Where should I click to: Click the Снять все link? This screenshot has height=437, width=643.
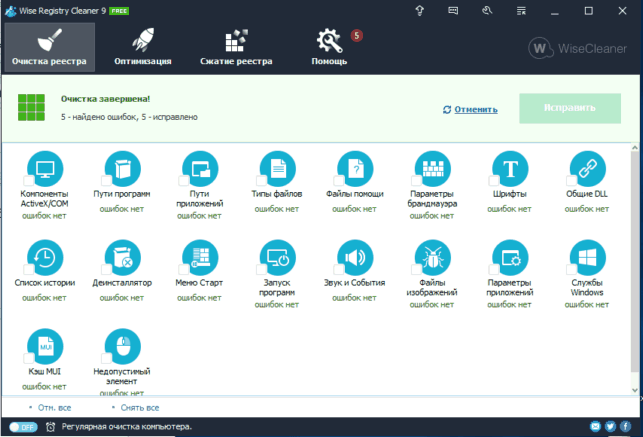tap(139, 408)
